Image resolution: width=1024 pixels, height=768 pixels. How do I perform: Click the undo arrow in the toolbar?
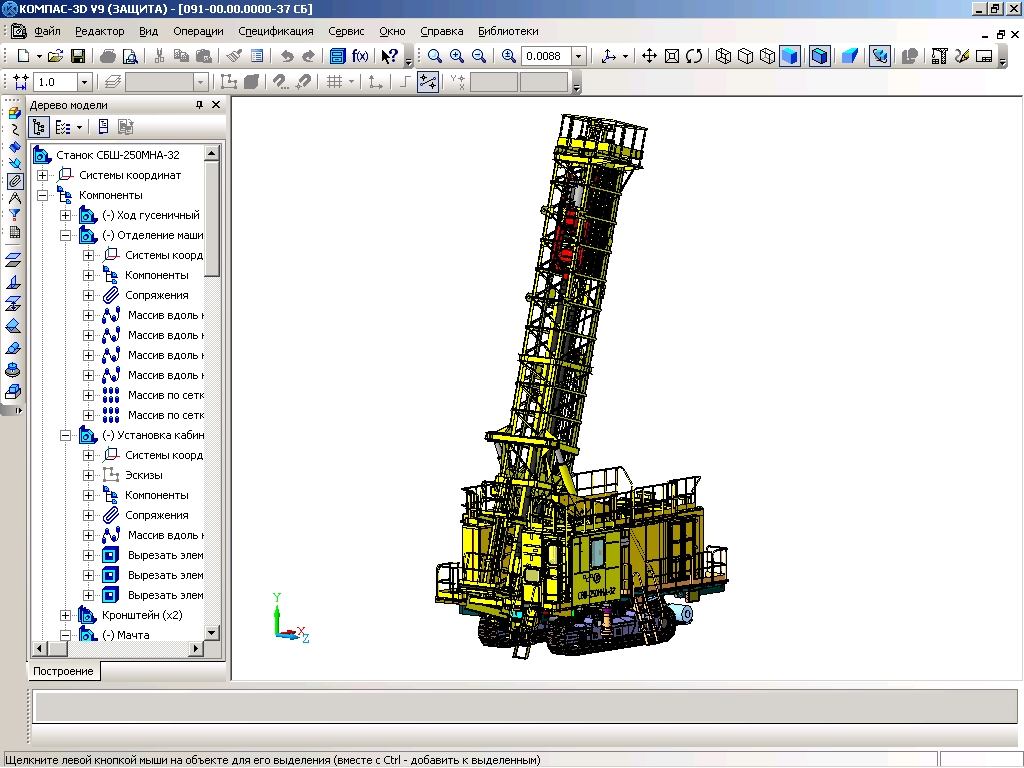[x=286, y=56]
